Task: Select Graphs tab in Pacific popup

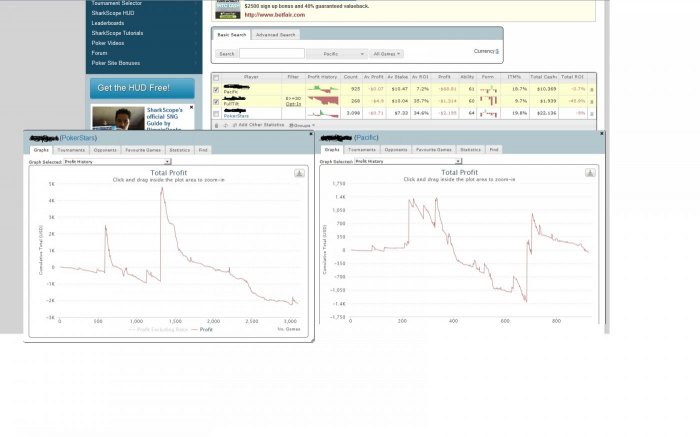Action: point(332,150)
